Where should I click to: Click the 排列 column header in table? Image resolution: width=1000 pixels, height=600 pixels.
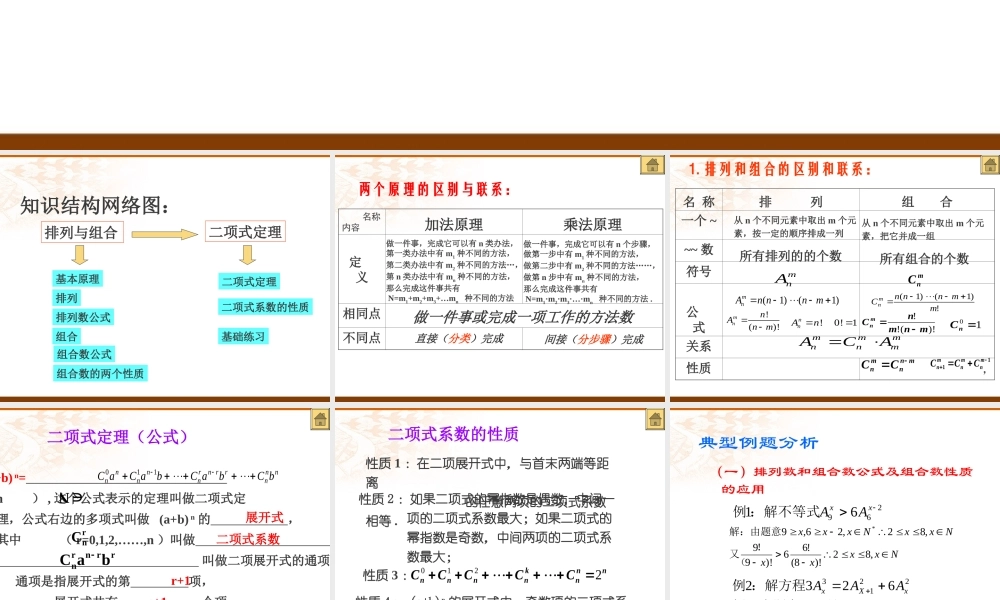(x=791, y=201)
